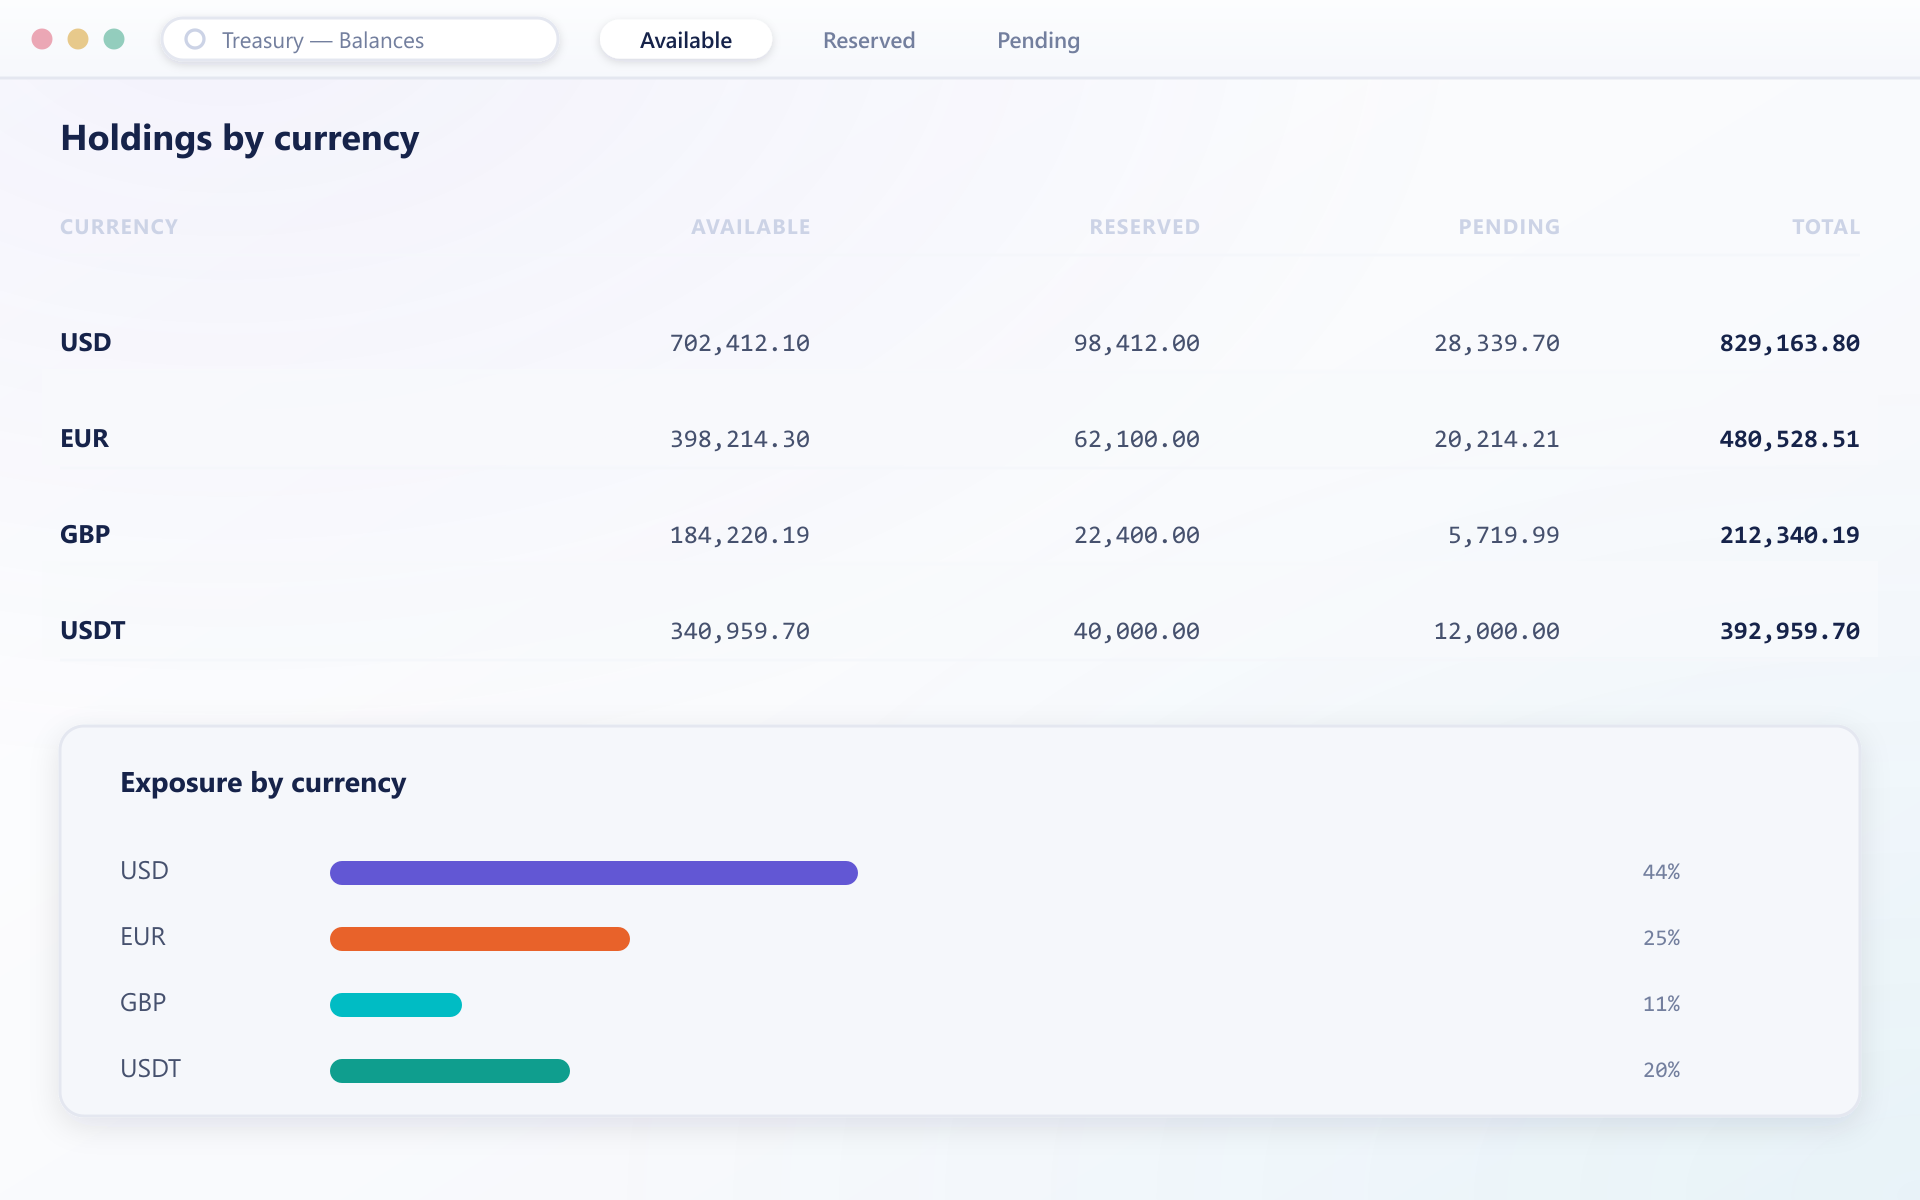This screenshot has width=1920, height=1200.
Task: Click the red window close dot
Action: 42,39
